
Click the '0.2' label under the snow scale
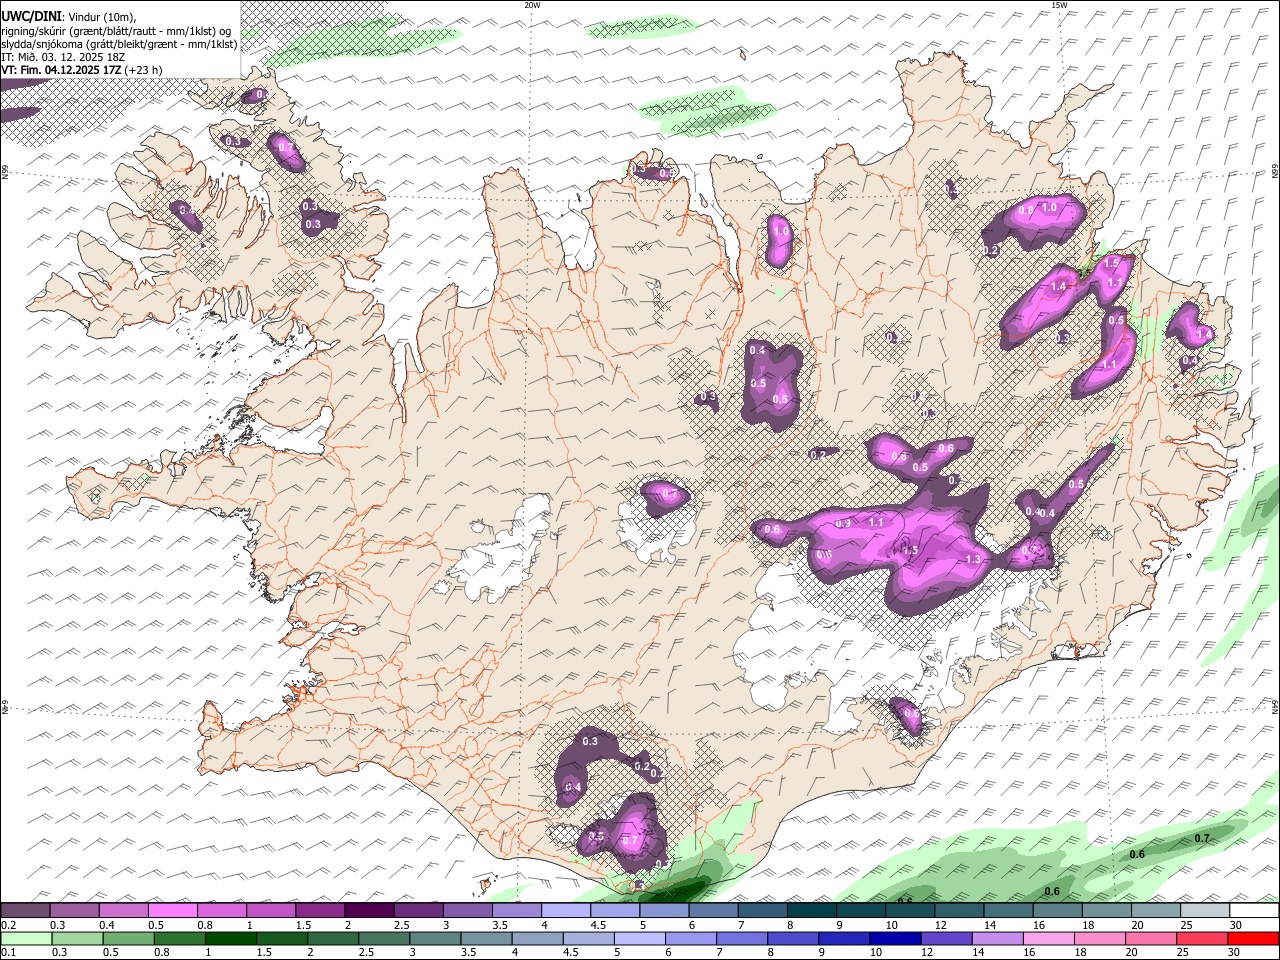8,925
